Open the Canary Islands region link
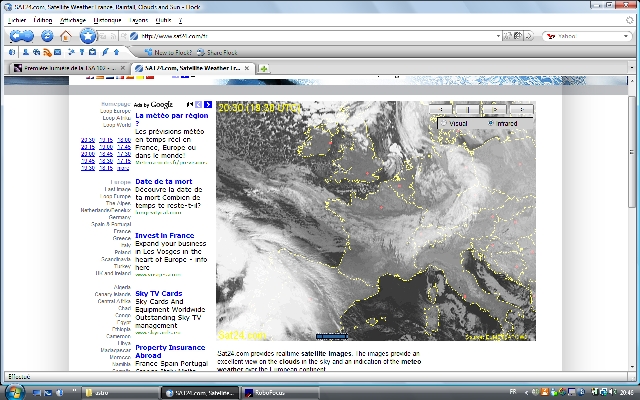This screenshot has height=400, width=640. [x=113, y=294]
